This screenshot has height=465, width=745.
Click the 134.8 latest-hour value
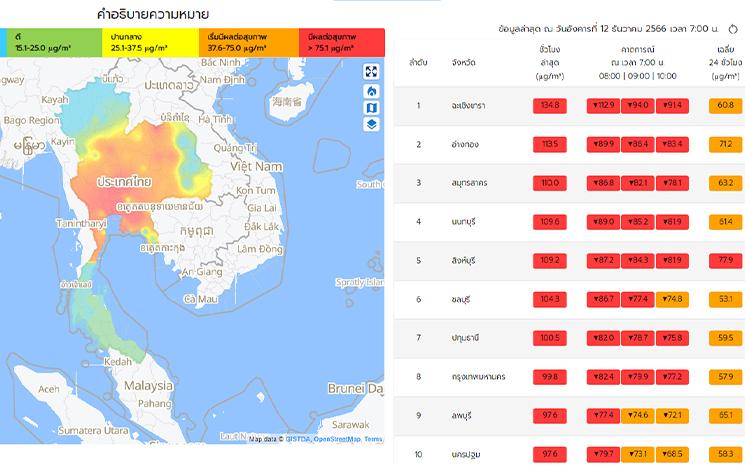click(550, 105)
